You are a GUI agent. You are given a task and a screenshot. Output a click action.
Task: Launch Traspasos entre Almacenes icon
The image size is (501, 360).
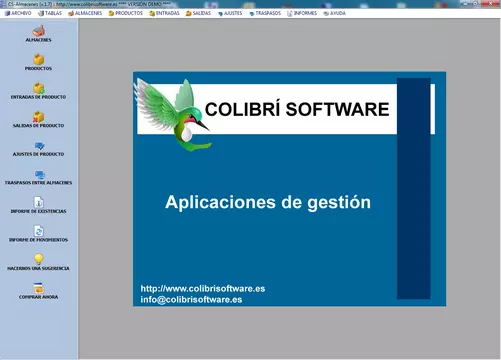coord(40,175)
